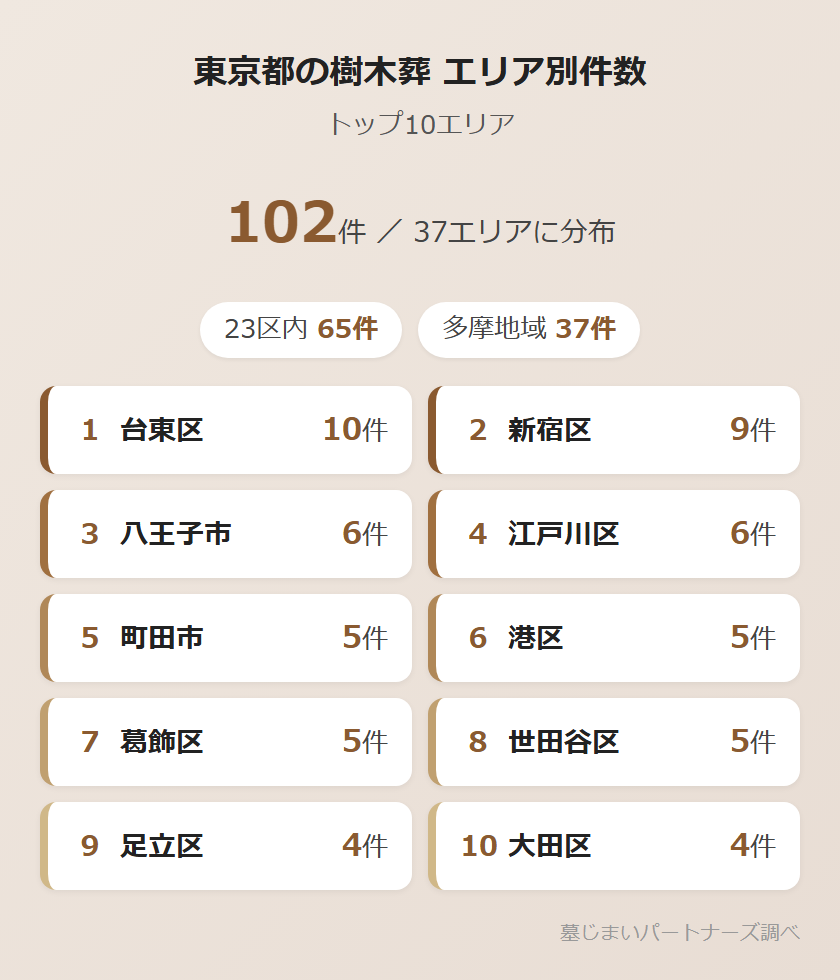Select the 世田谷区 rank 8 card
Viewport: 840px width, 980px height.
pos(615,742)
